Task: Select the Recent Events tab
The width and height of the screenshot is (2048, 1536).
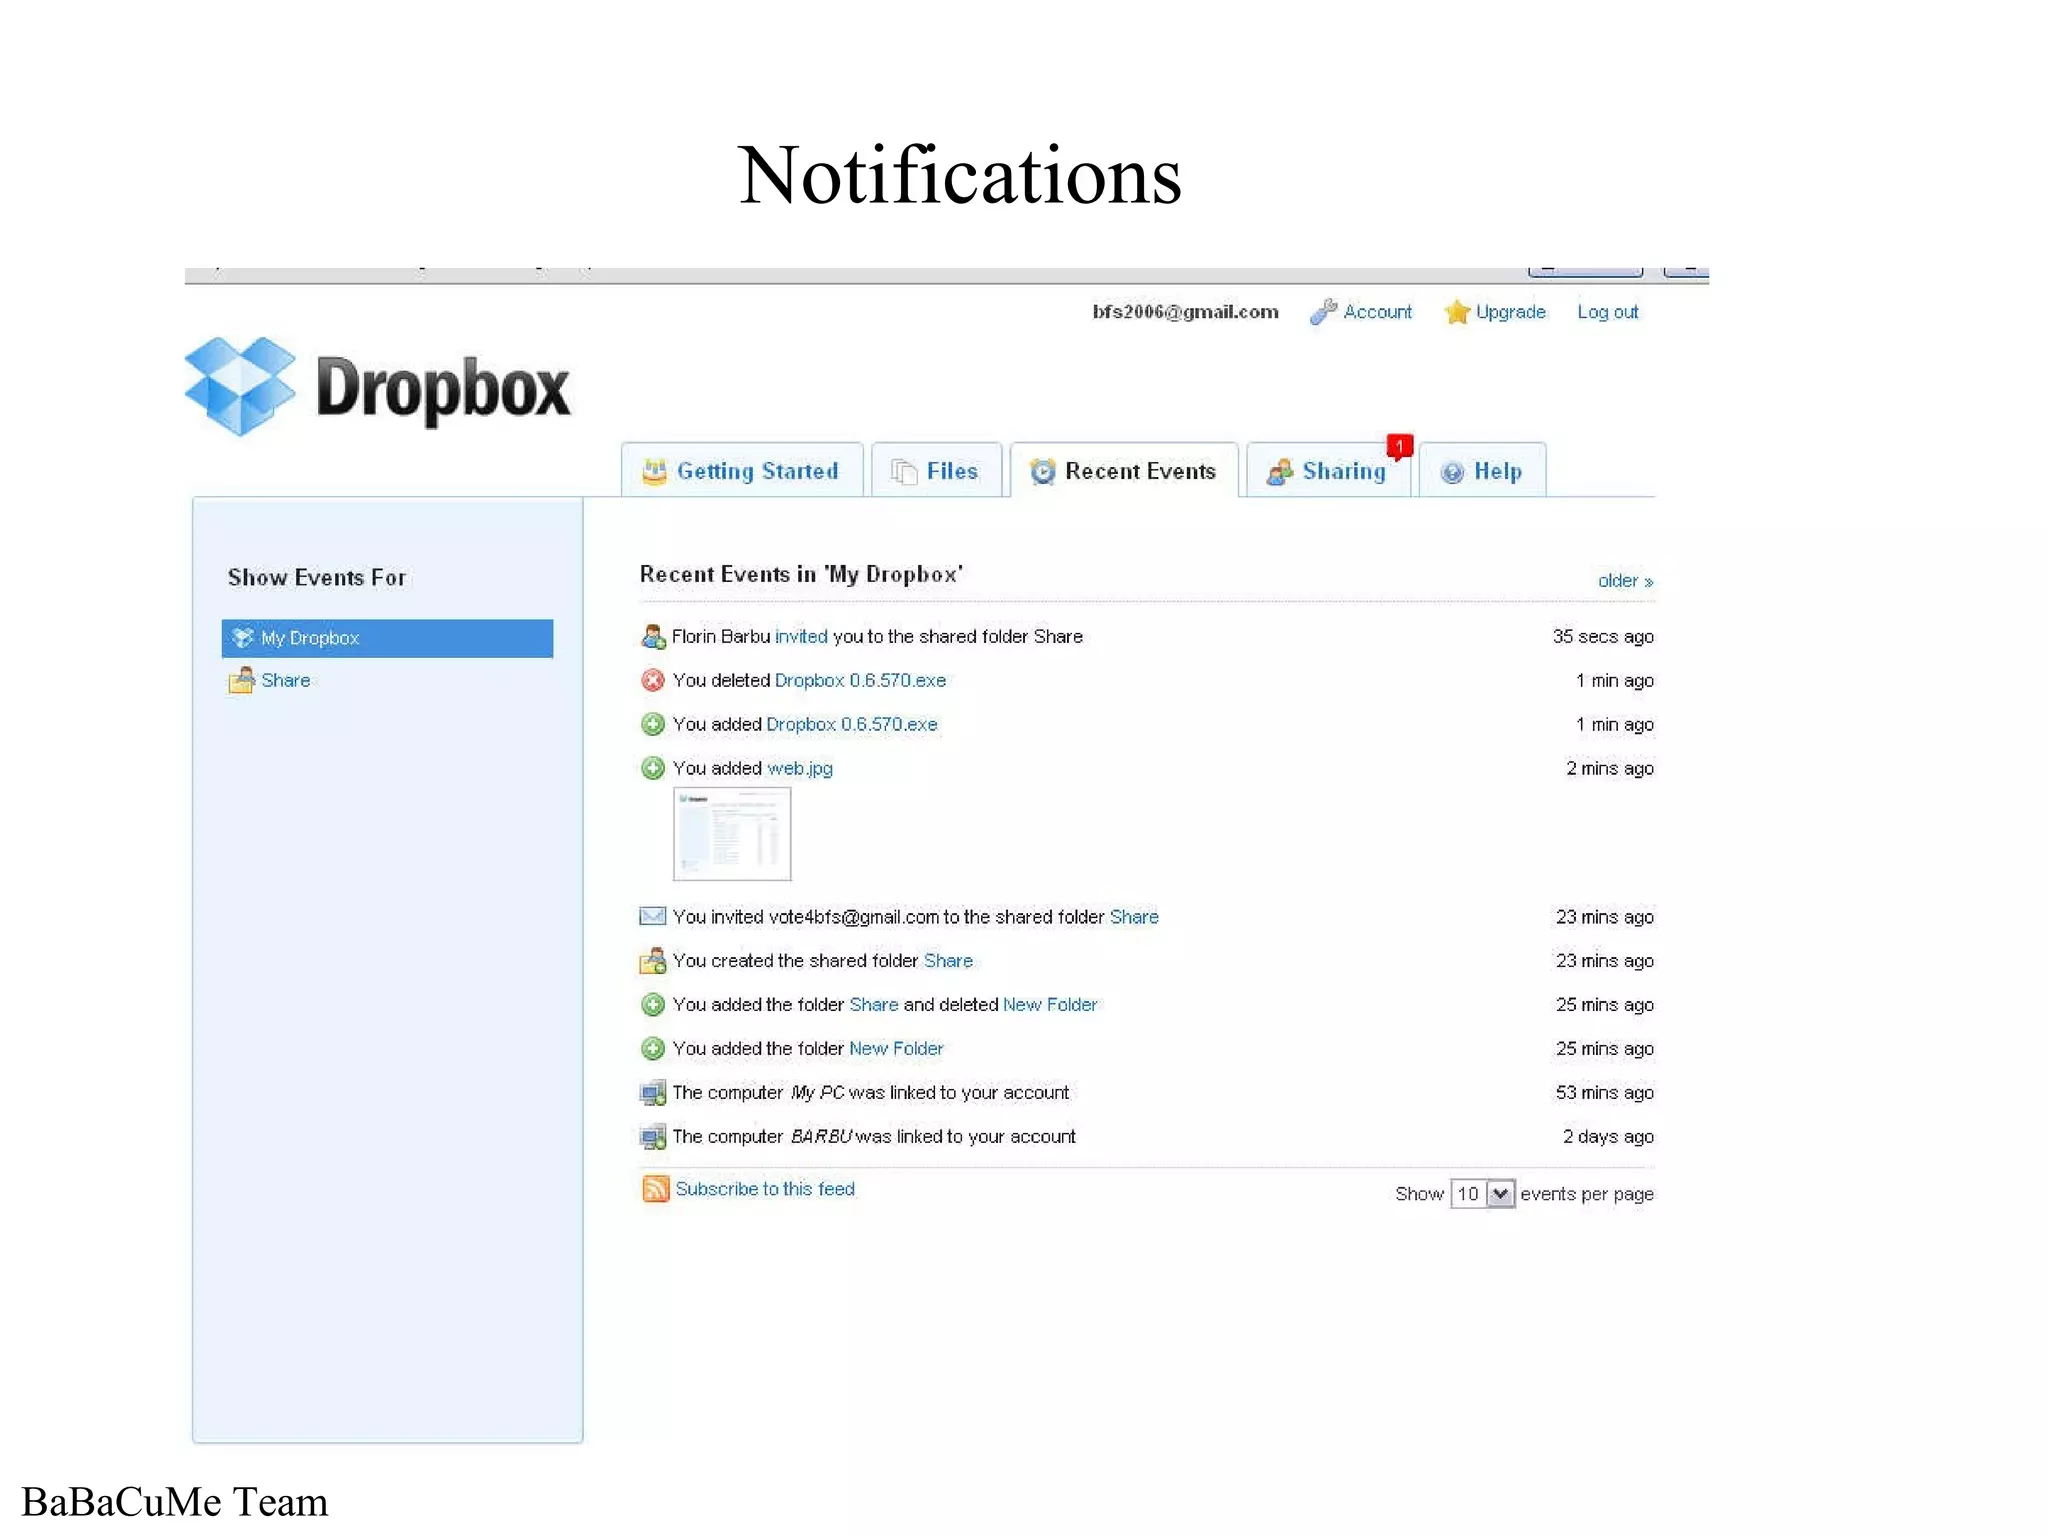Action: click(x=1124, y=470)
